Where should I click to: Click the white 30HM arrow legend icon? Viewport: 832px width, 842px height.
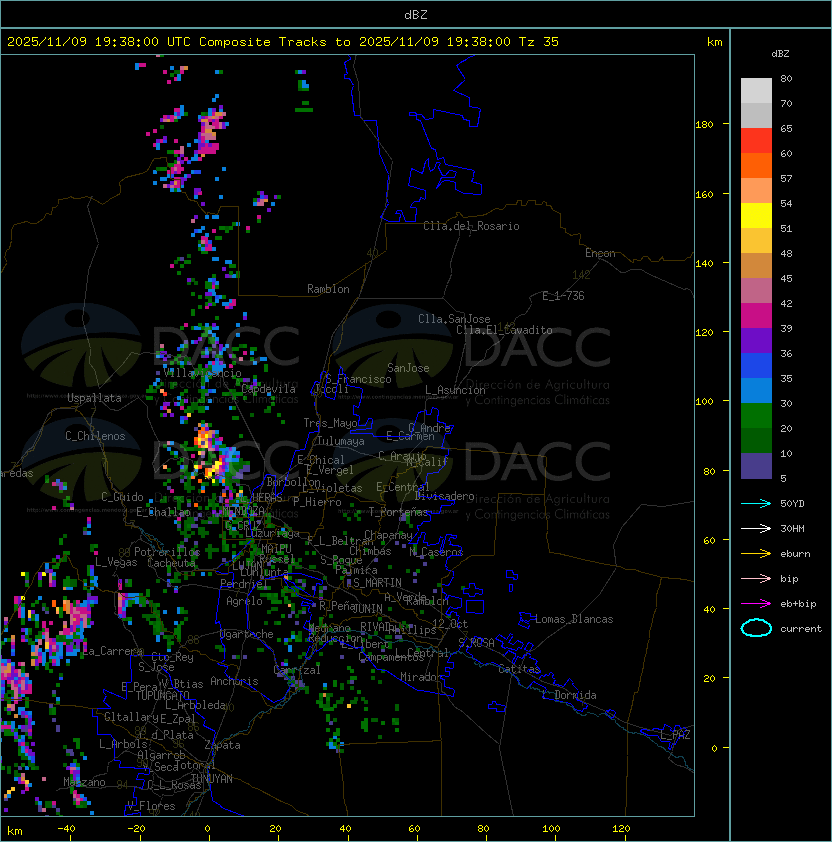(756, 528)
